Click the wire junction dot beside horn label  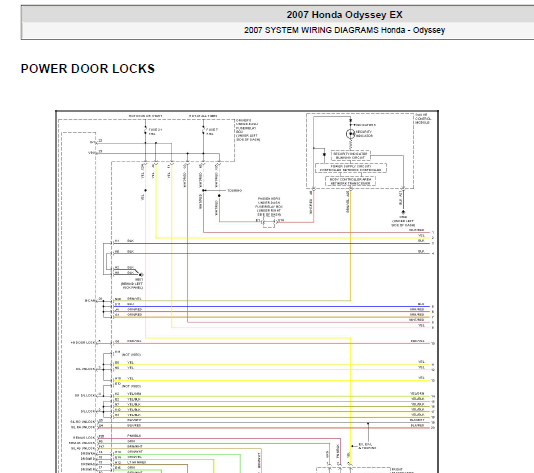(203, 190)
